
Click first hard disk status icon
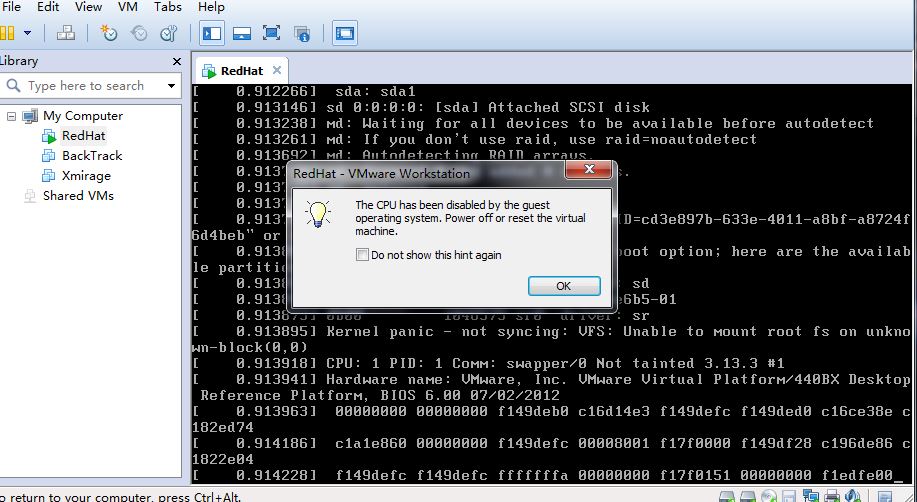(726, 497)
